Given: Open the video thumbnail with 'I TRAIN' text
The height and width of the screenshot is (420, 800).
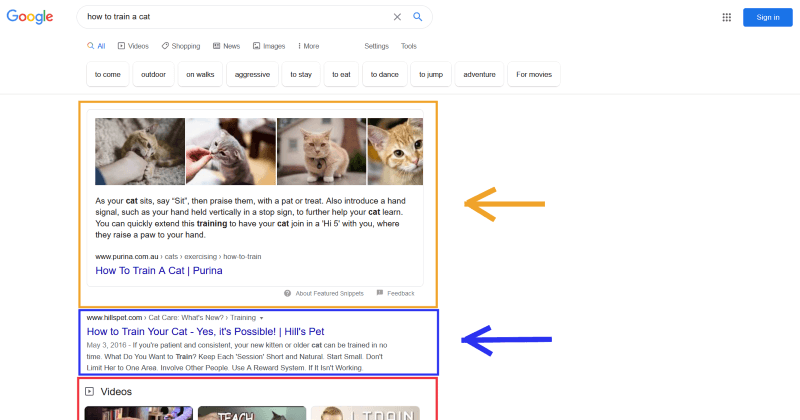Looking at the screenshot, I should [x=365, y=413].
